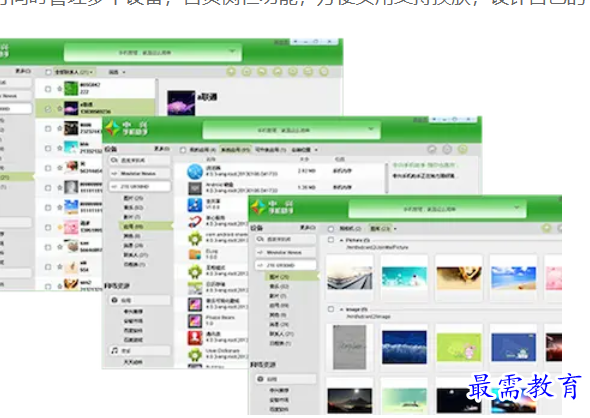590x418 pixels.
Task: Select the blue share-network app icon
Action: point(195,205)
